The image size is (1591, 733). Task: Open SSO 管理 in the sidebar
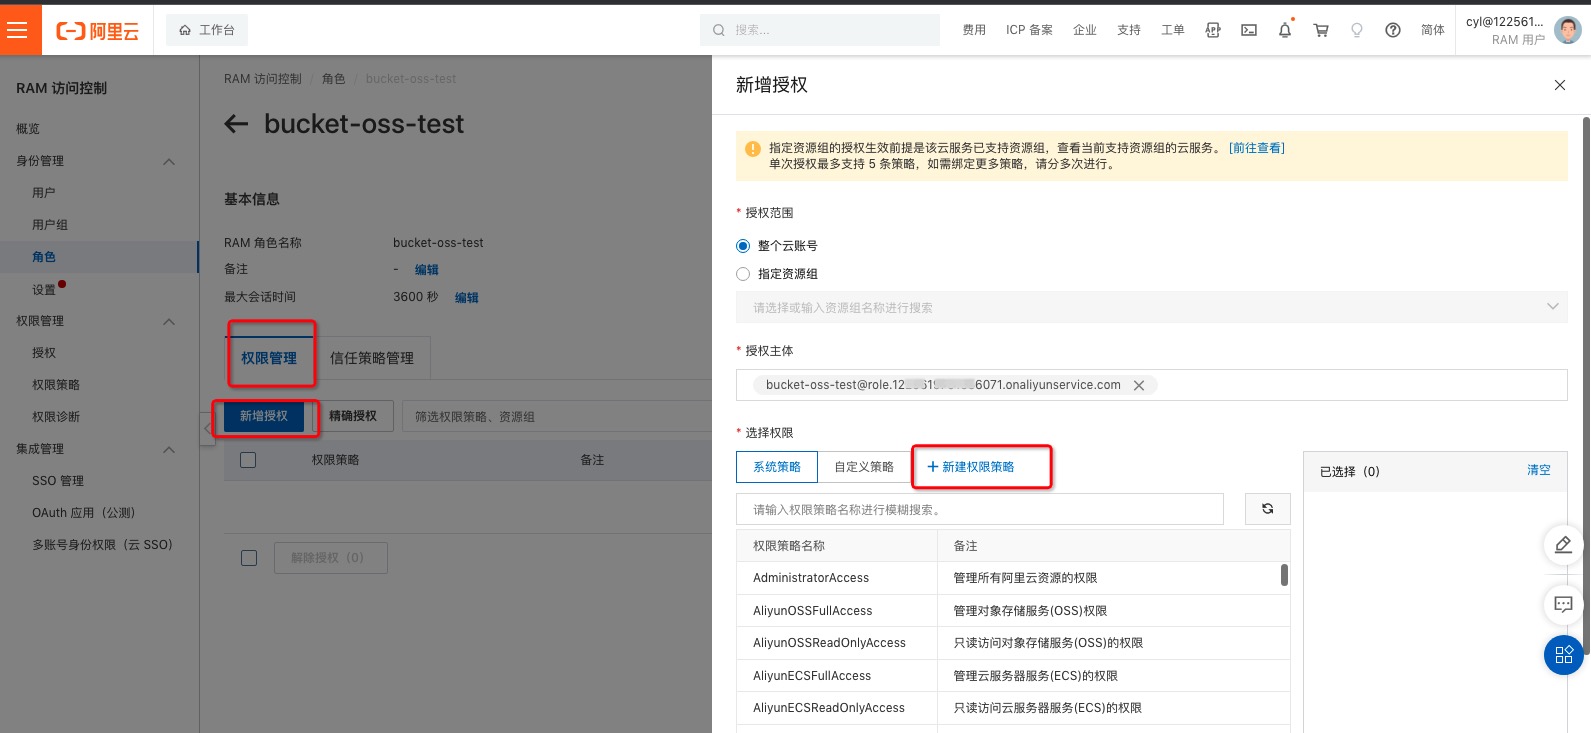click(58, 481)
